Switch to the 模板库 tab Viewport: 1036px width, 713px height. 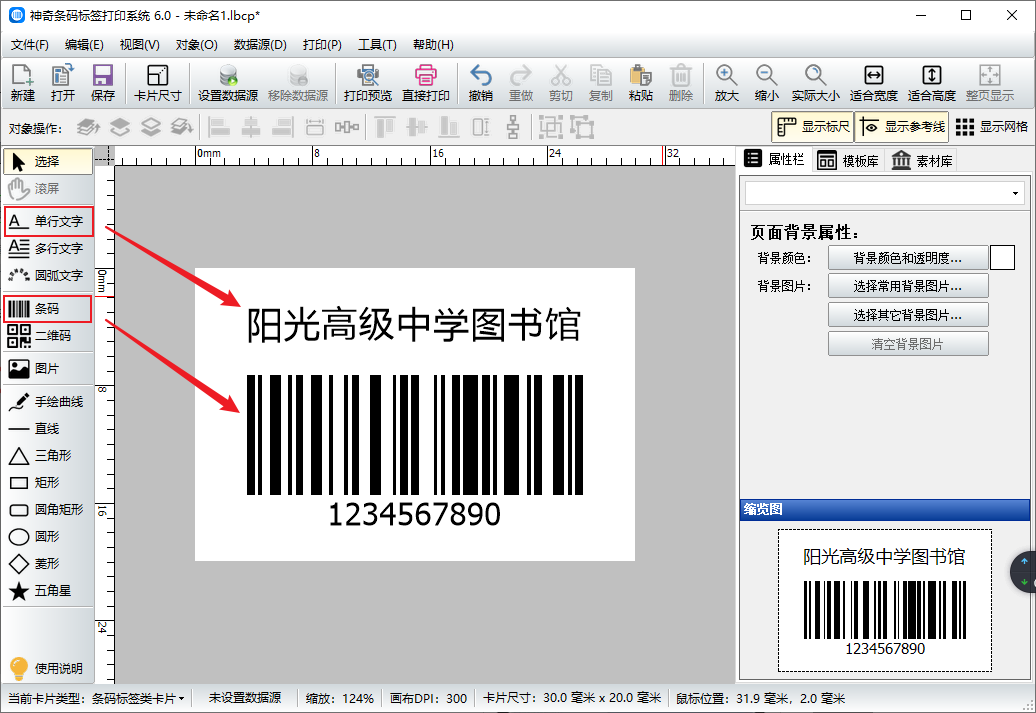pyautogui.click(x=848, y=161)
